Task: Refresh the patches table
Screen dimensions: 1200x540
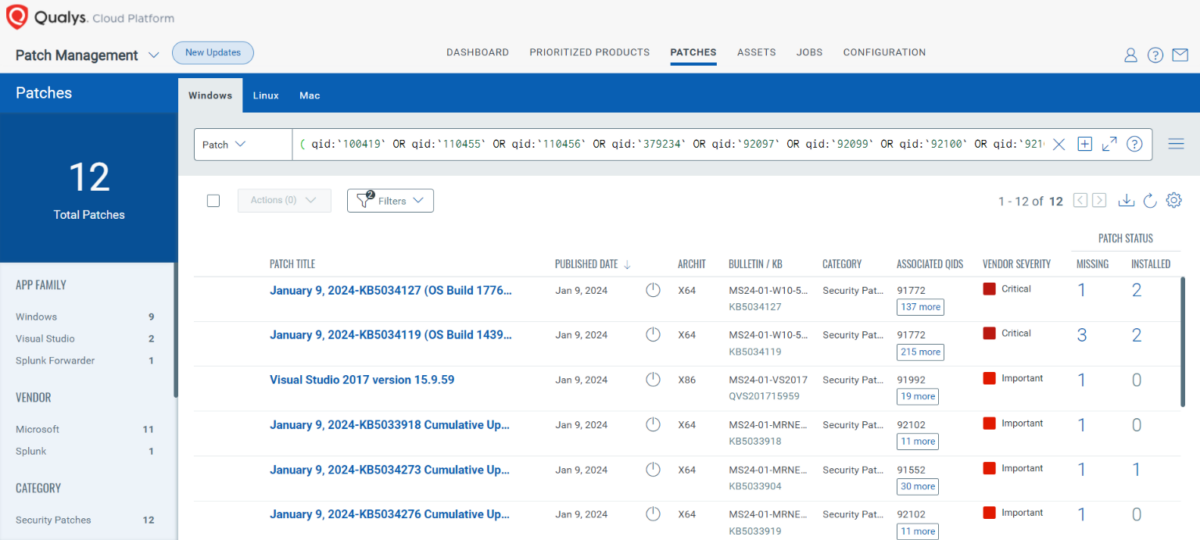Action: [x=1150, y=201]
